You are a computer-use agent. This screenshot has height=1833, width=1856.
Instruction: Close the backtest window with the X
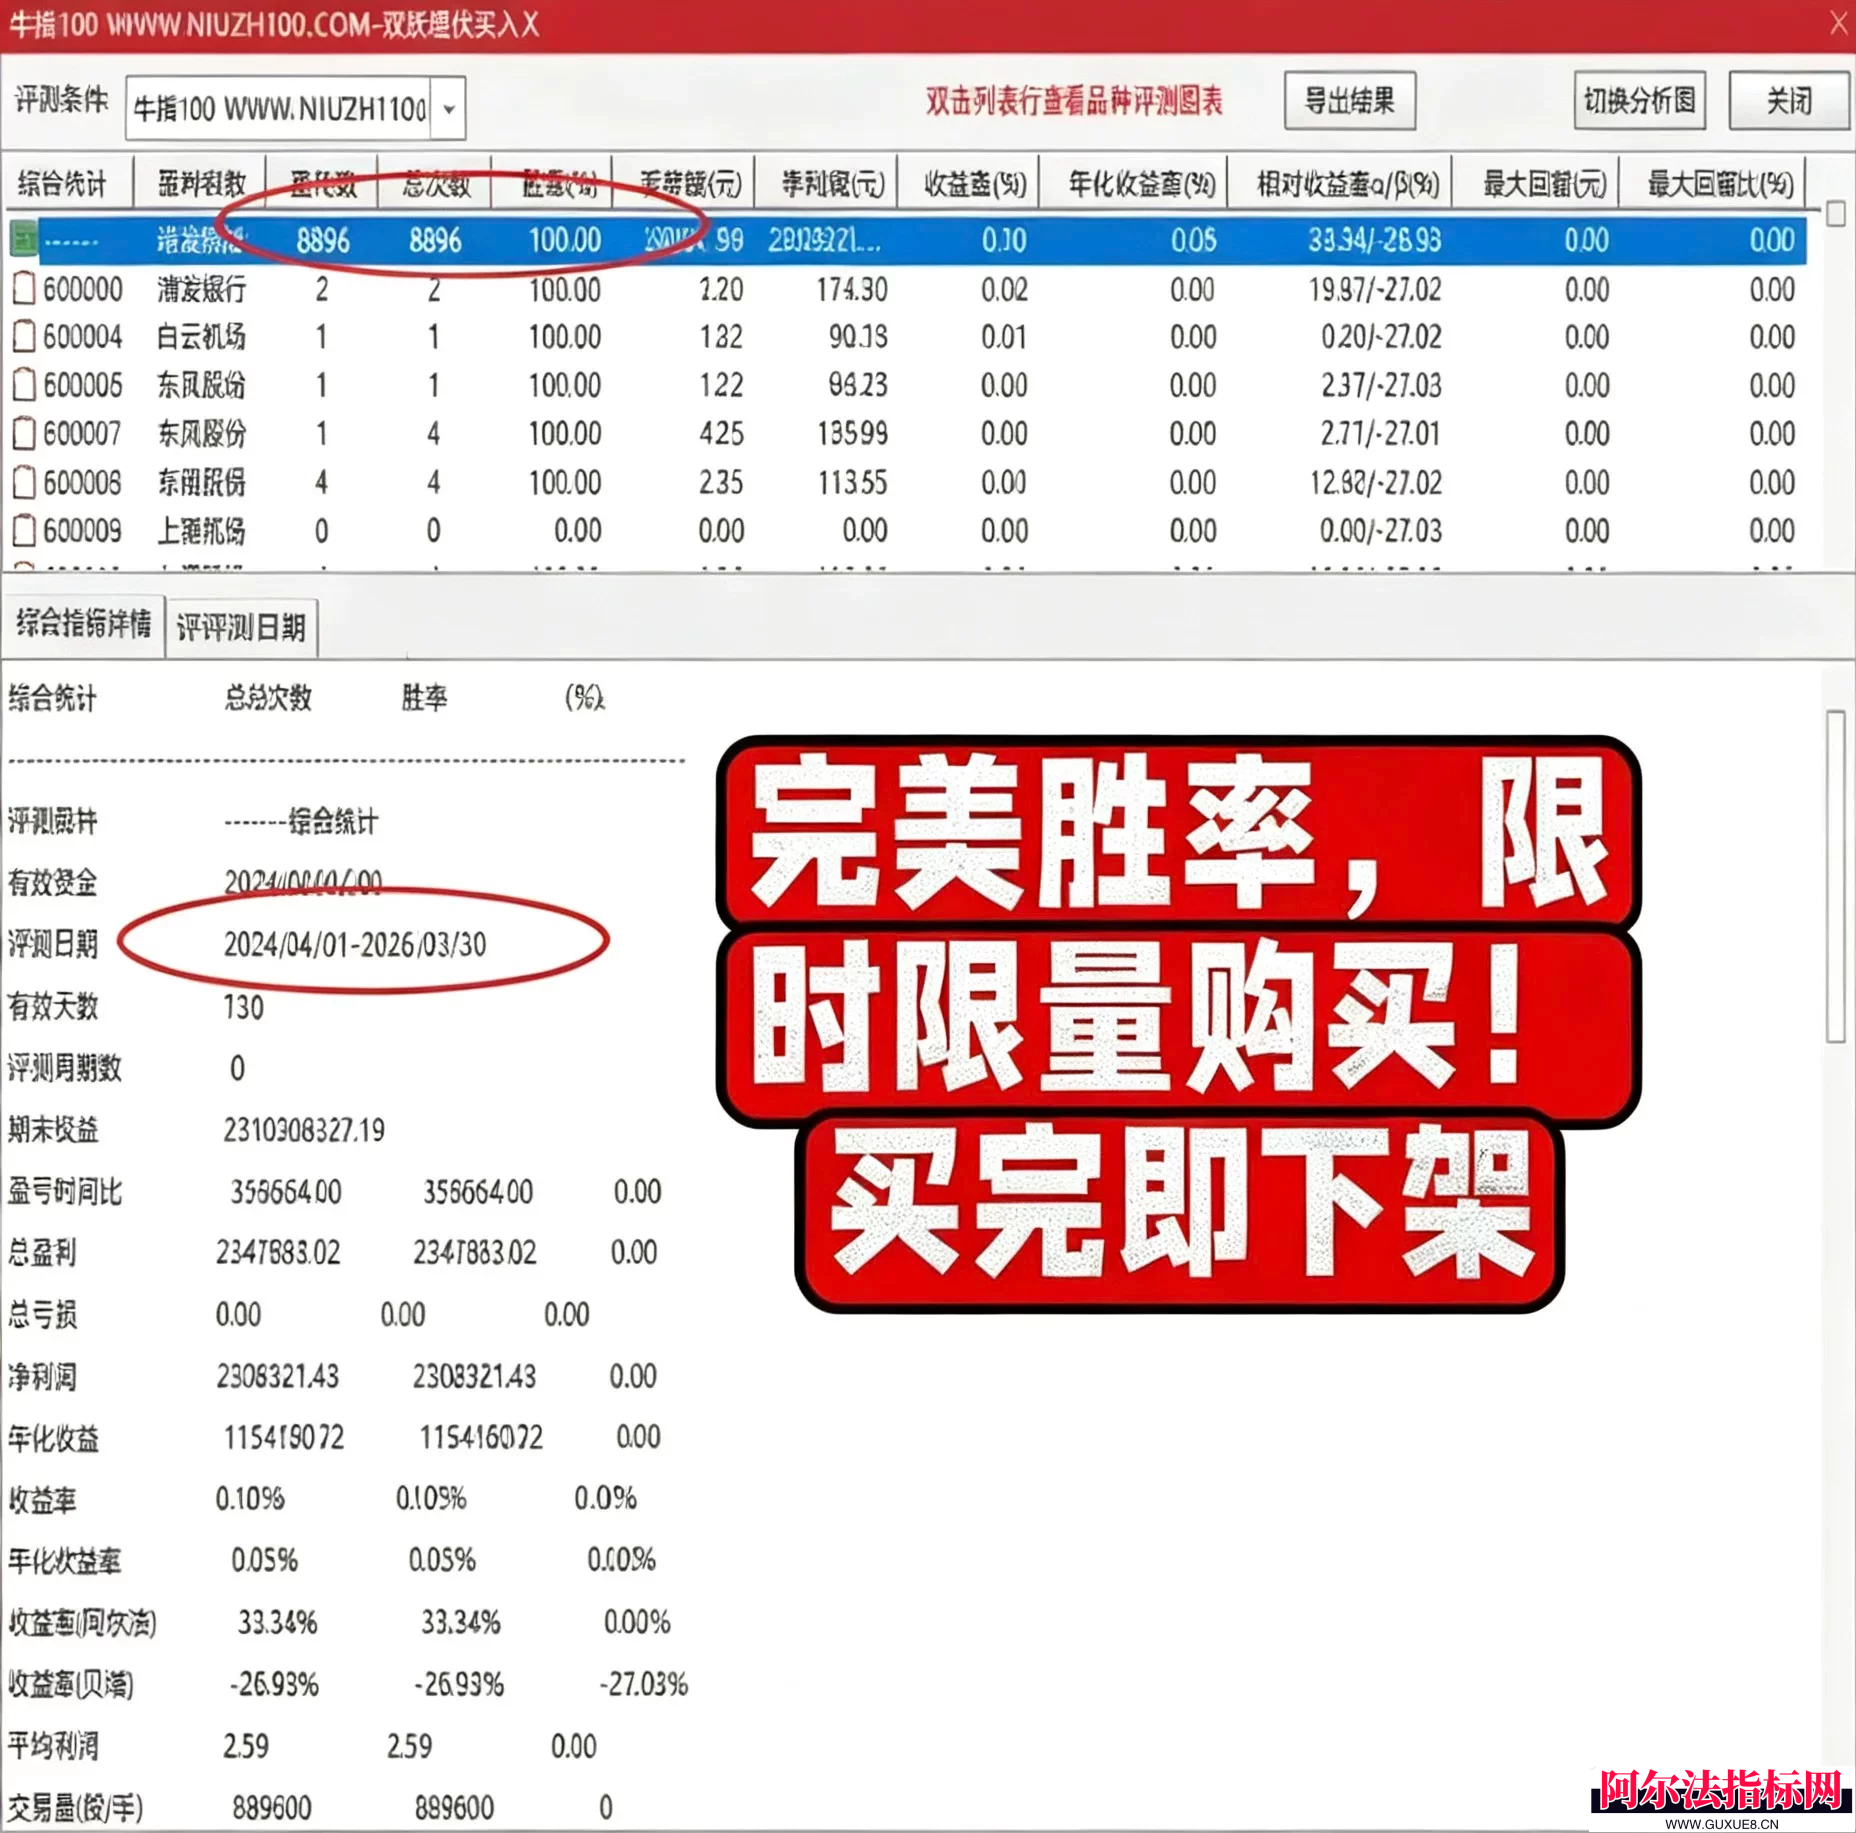(x=1838, y=23)
